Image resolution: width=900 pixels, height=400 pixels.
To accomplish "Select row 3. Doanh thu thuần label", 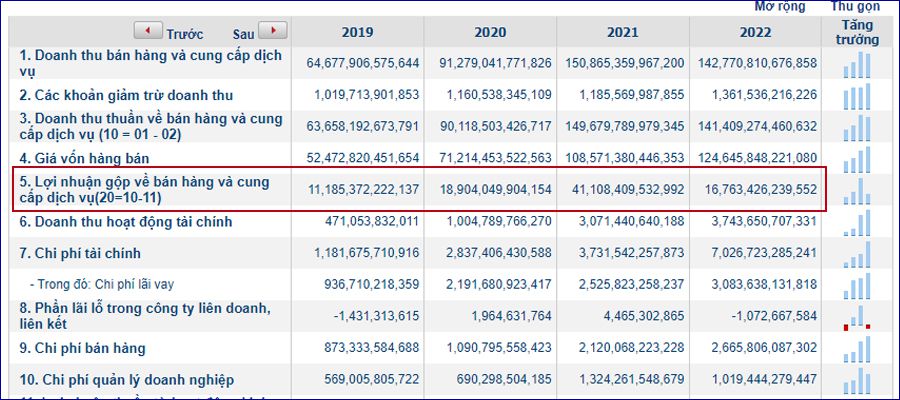I will (151, 126).
